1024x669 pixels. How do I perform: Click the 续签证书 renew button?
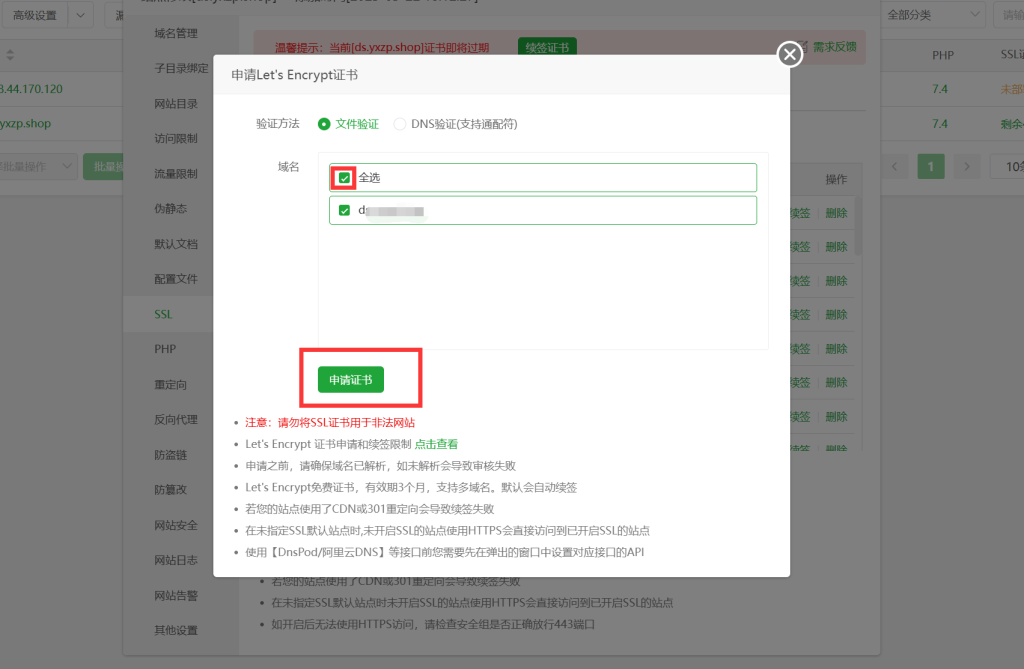pyautogui.click(x=546, y=46)
